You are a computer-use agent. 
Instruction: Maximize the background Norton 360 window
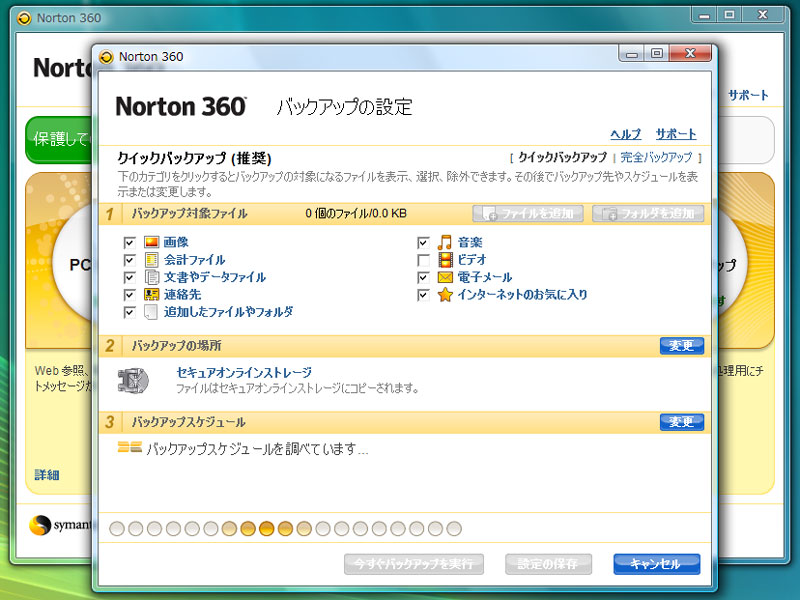click(730, 15)
